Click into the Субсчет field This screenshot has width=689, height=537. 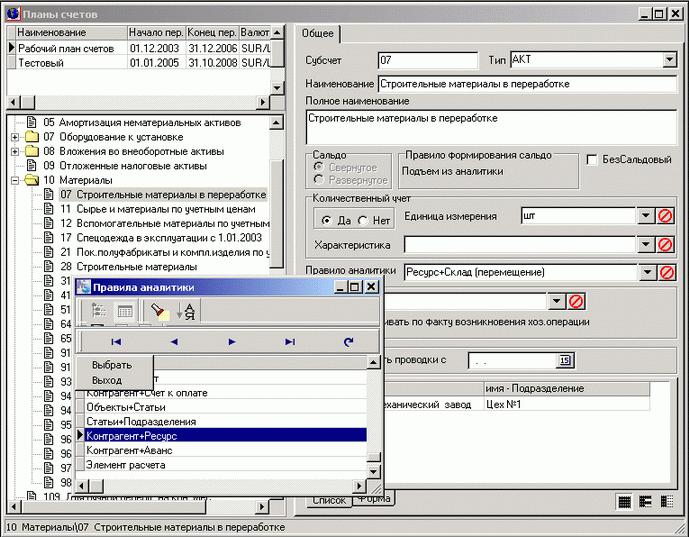pos(428,60)
